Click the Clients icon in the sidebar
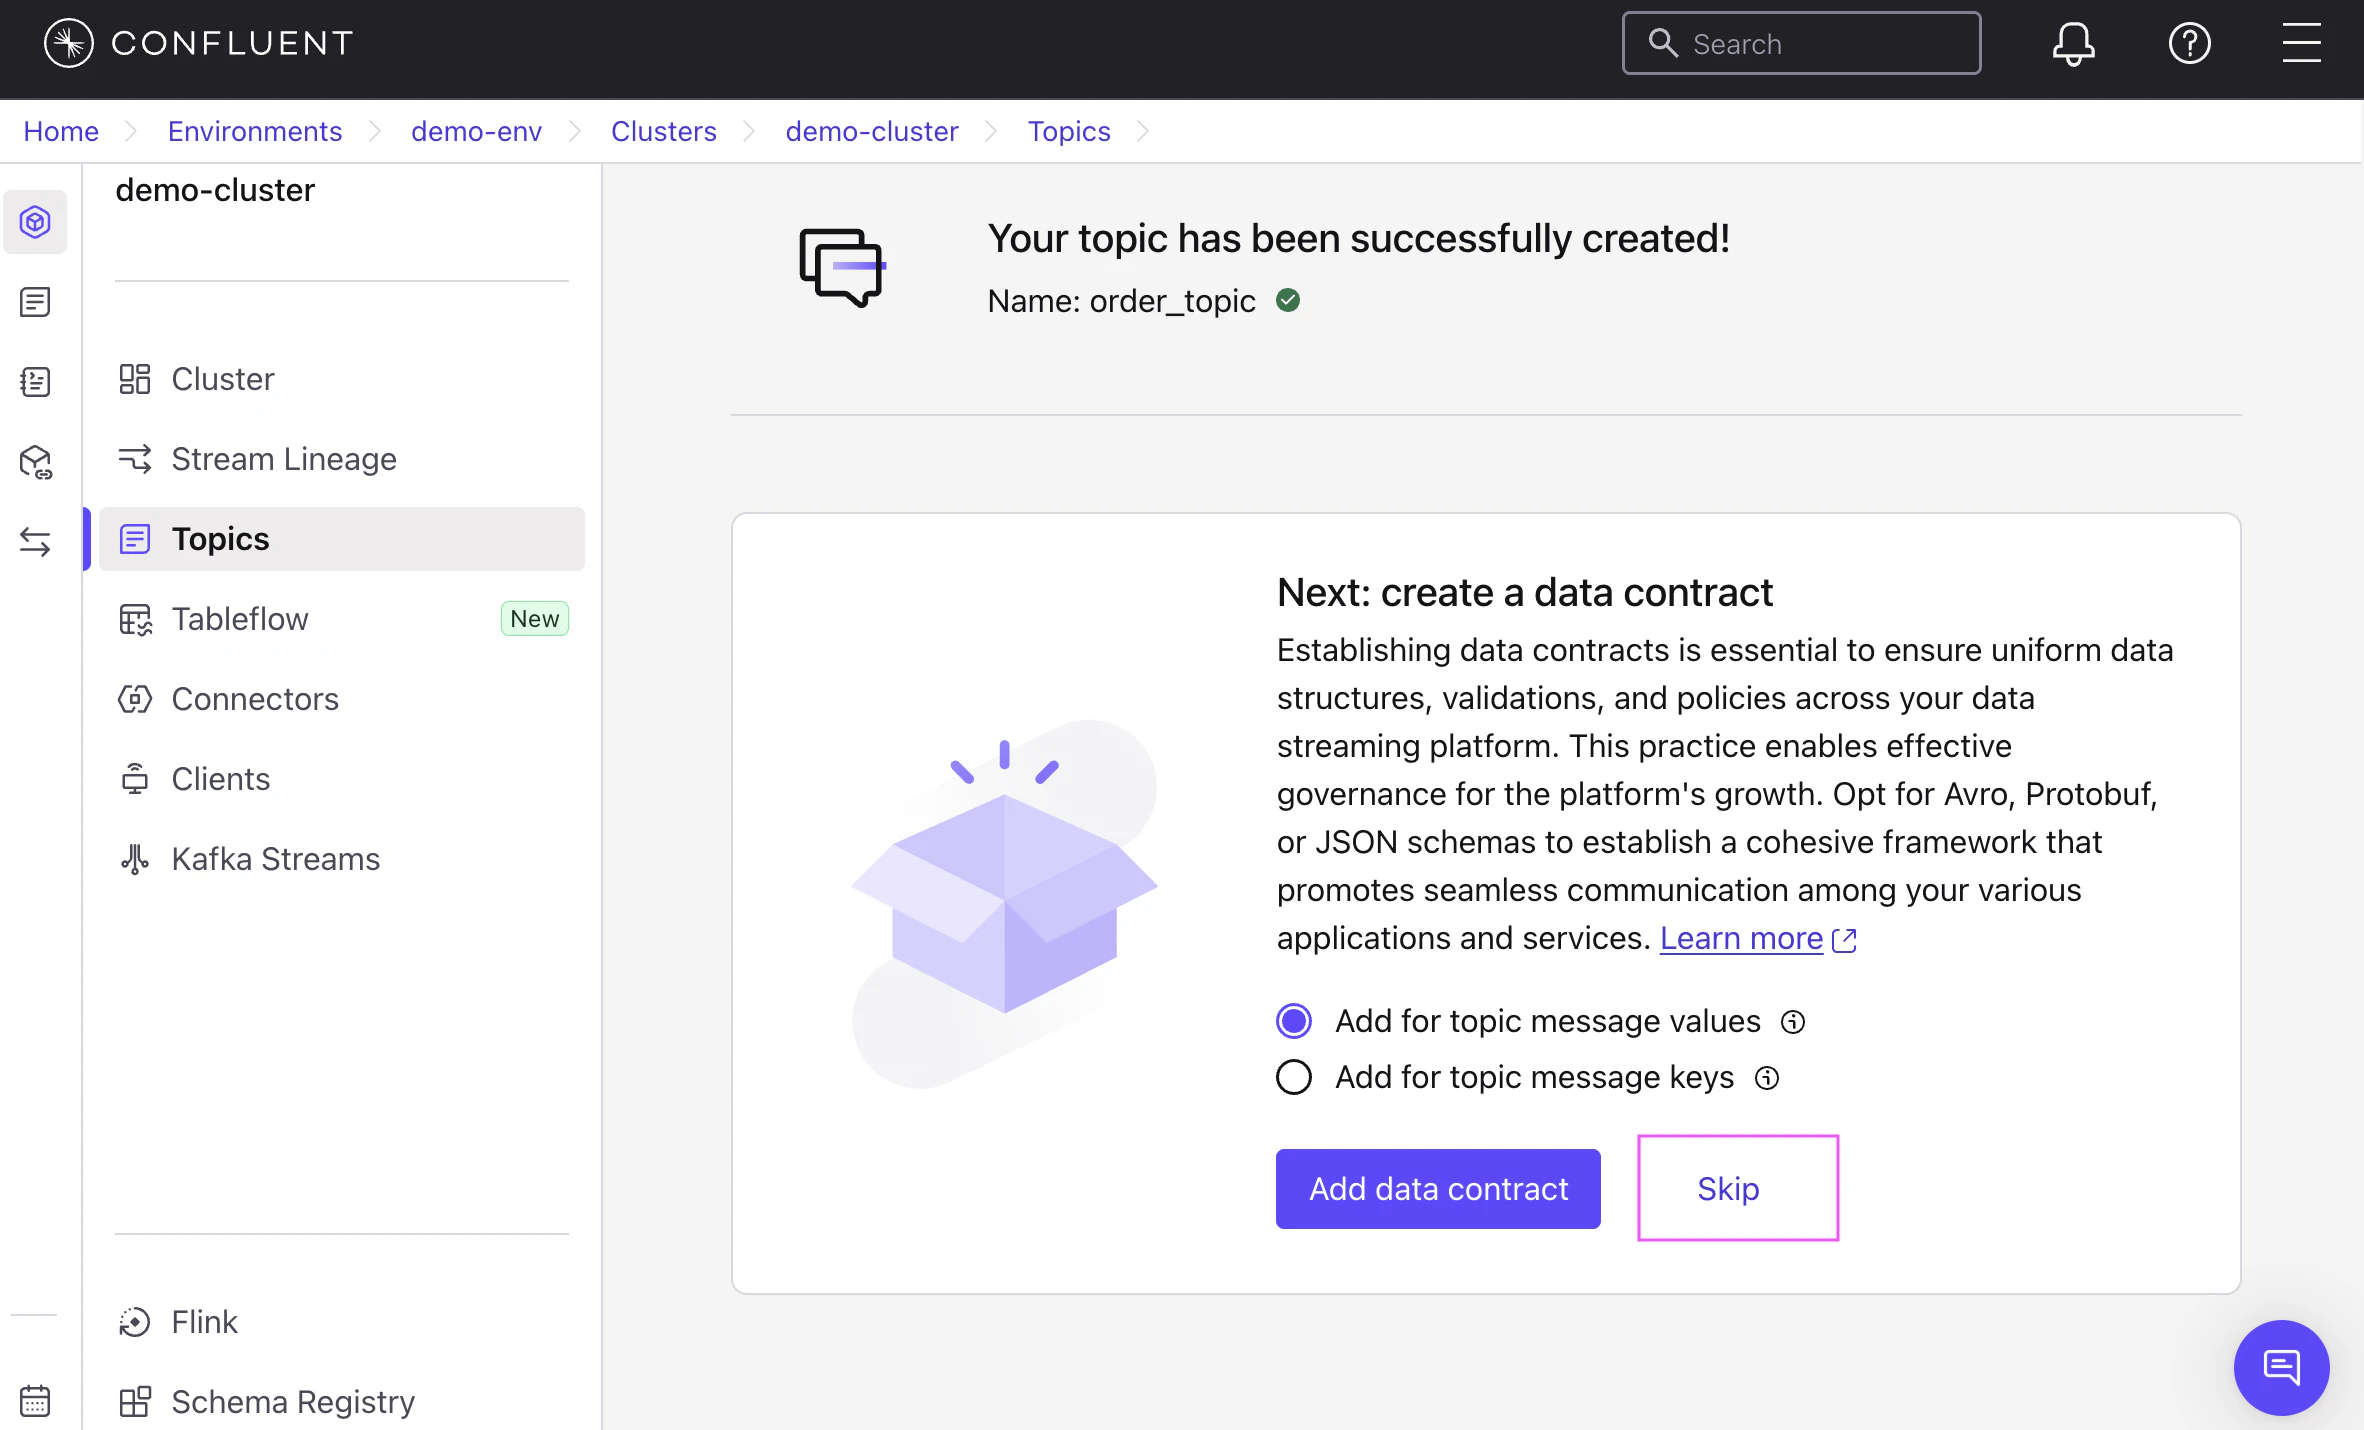The image size is (2364, 1430). tap(135, 779)
